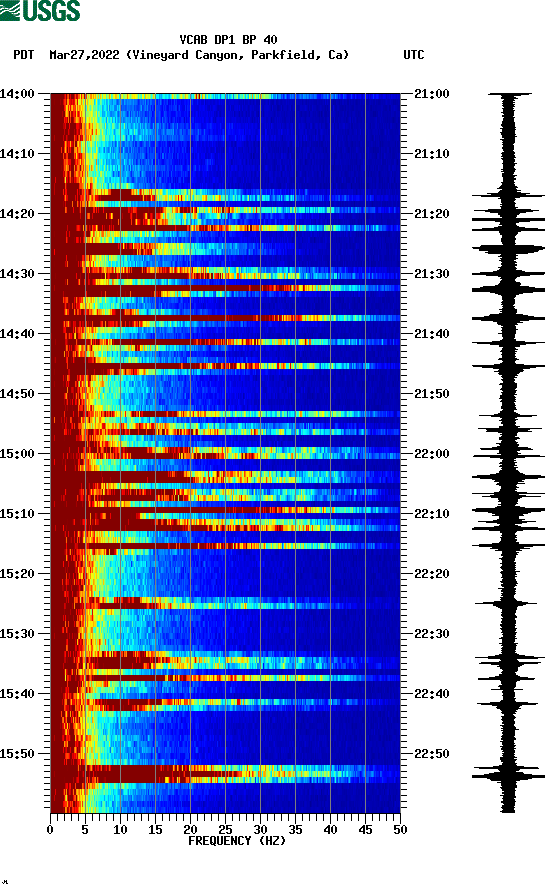
Task: Click the 21:00 UTC time label
Action: click(x=432, y=94)
